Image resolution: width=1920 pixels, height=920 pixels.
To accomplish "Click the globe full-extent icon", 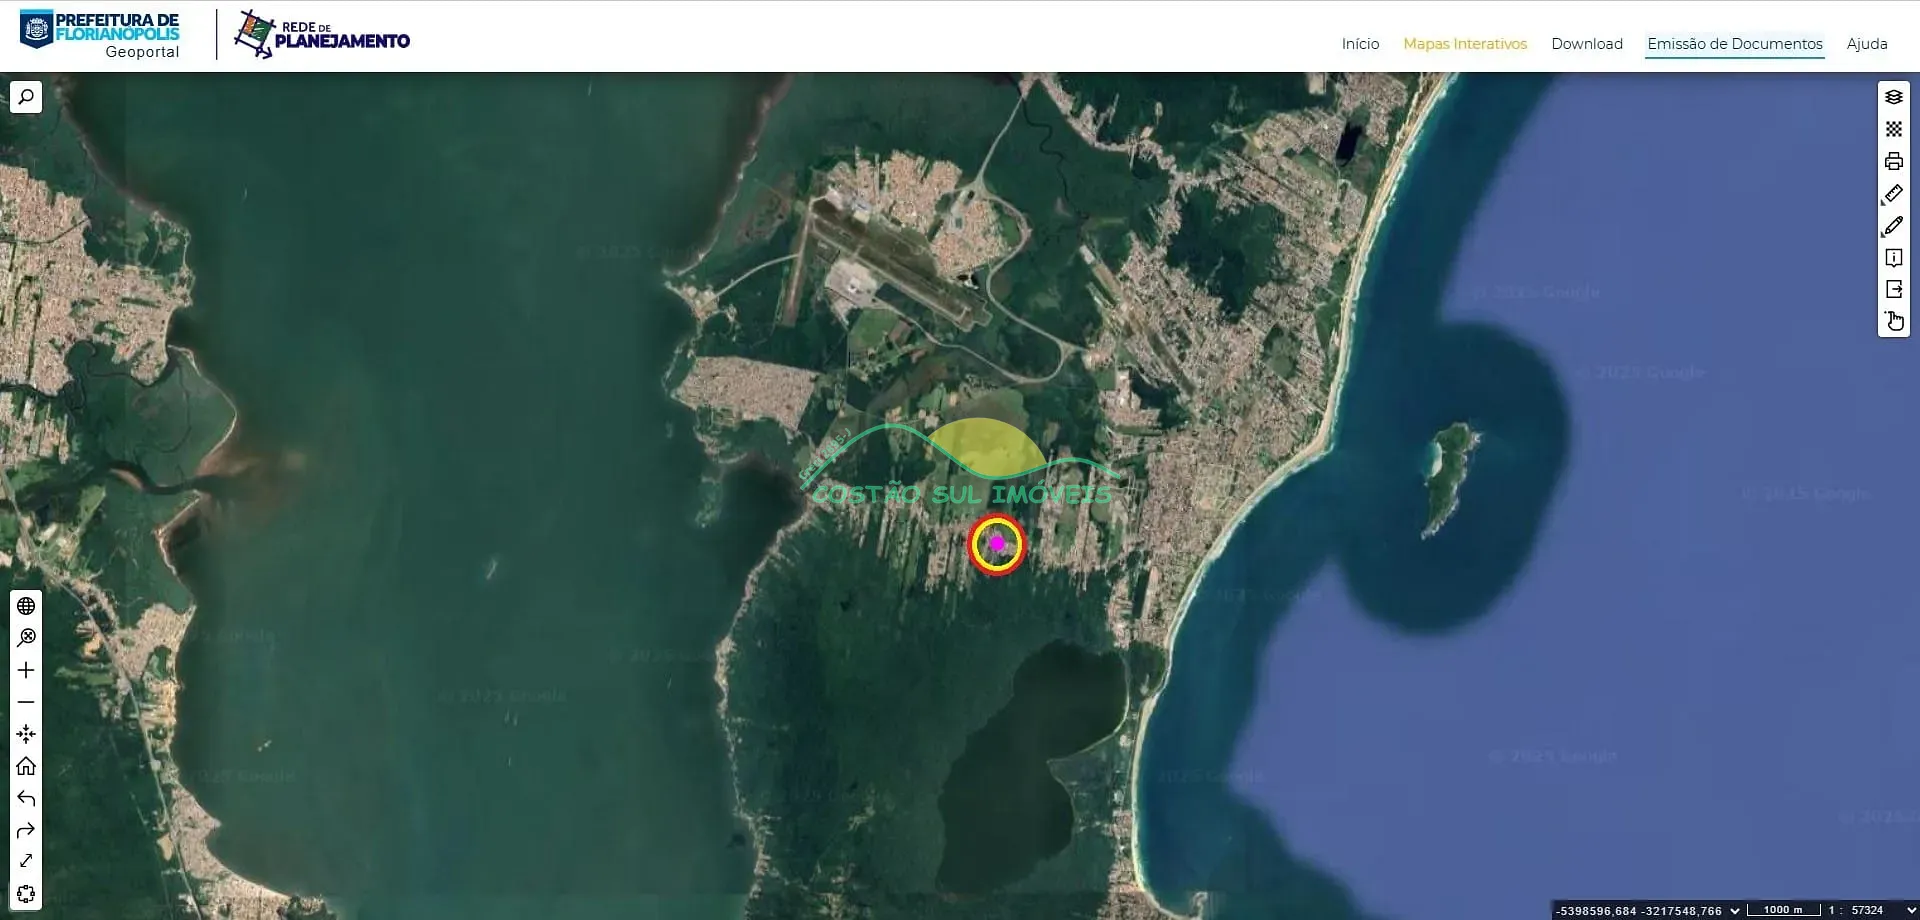I will click(x=26, y=606).
